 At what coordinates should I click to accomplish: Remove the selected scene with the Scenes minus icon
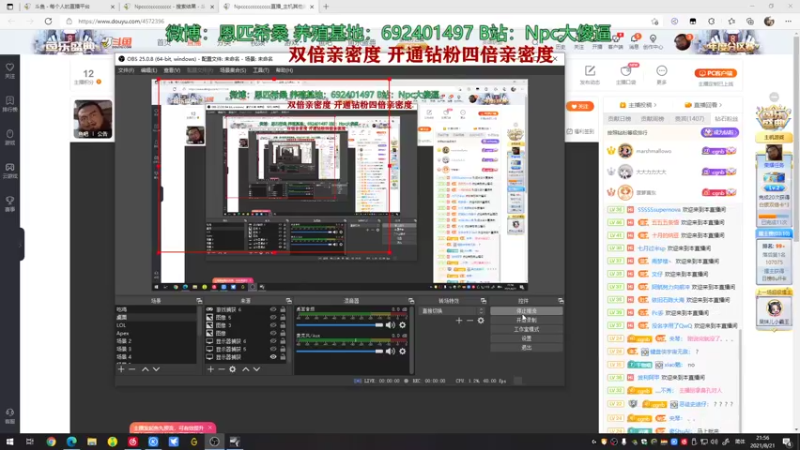(132, 369)
